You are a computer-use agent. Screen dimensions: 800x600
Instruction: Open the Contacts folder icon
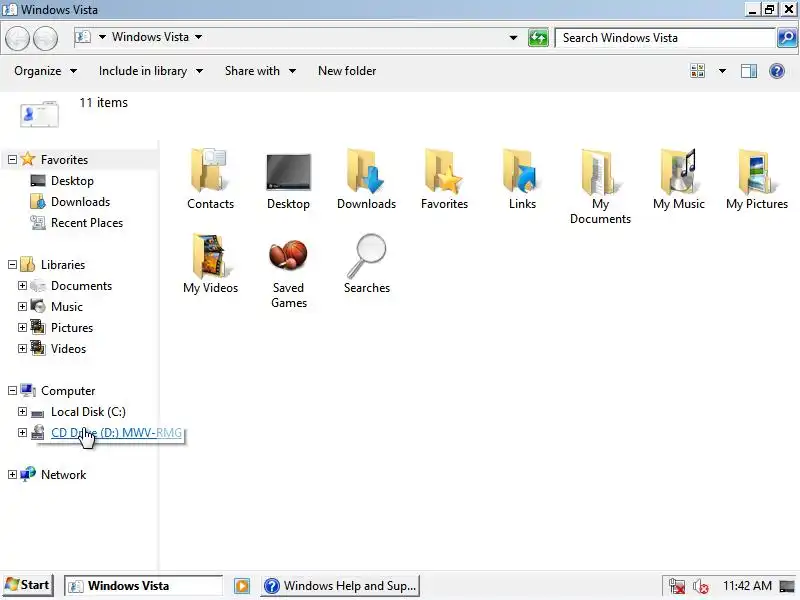point(210,170)
